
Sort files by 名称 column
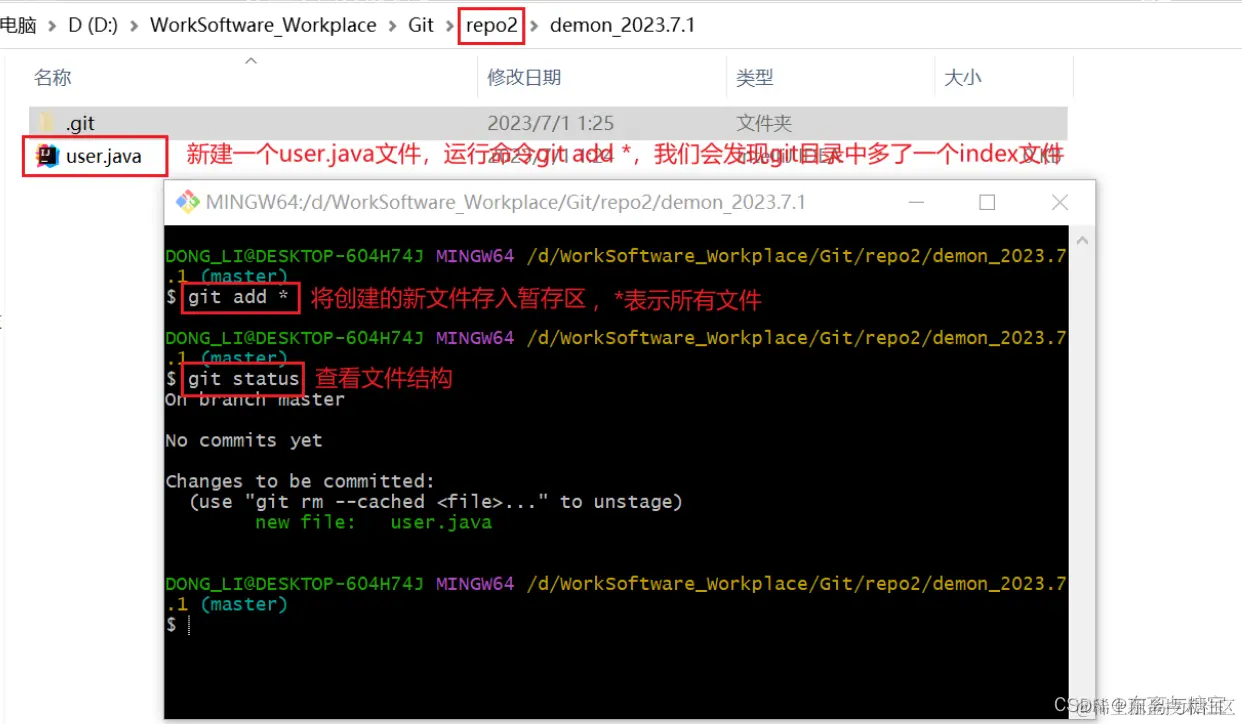[x=53, y=77]
